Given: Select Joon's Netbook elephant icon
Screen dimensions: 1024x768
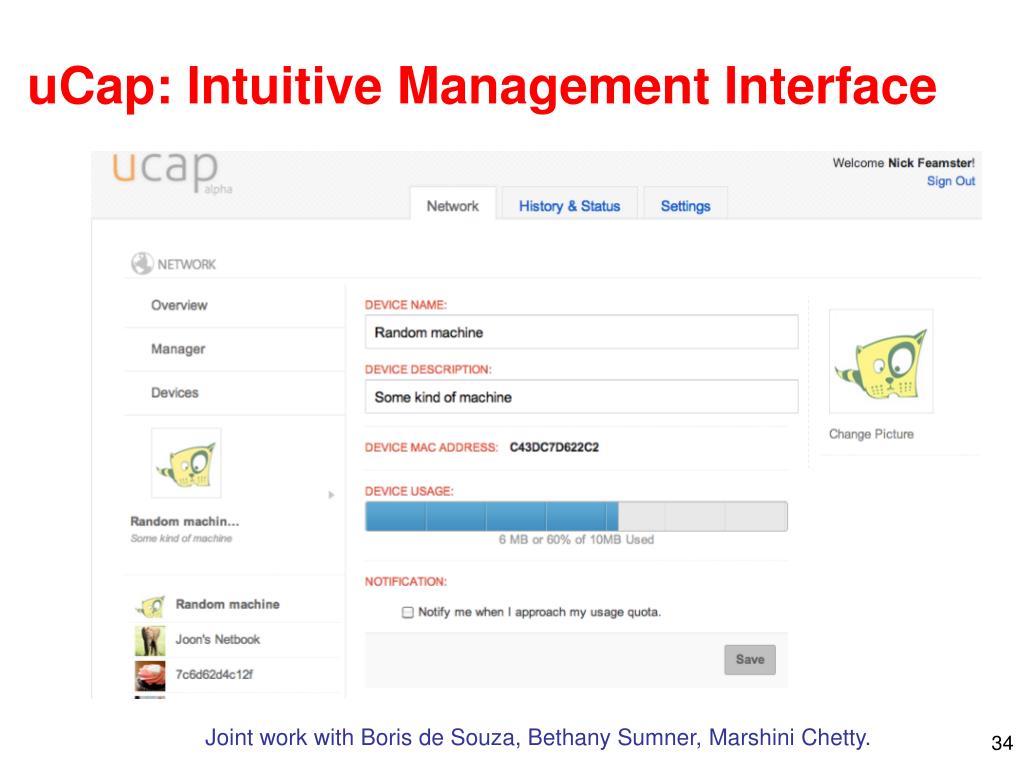Looking at the screenshot, I should 150,641.
